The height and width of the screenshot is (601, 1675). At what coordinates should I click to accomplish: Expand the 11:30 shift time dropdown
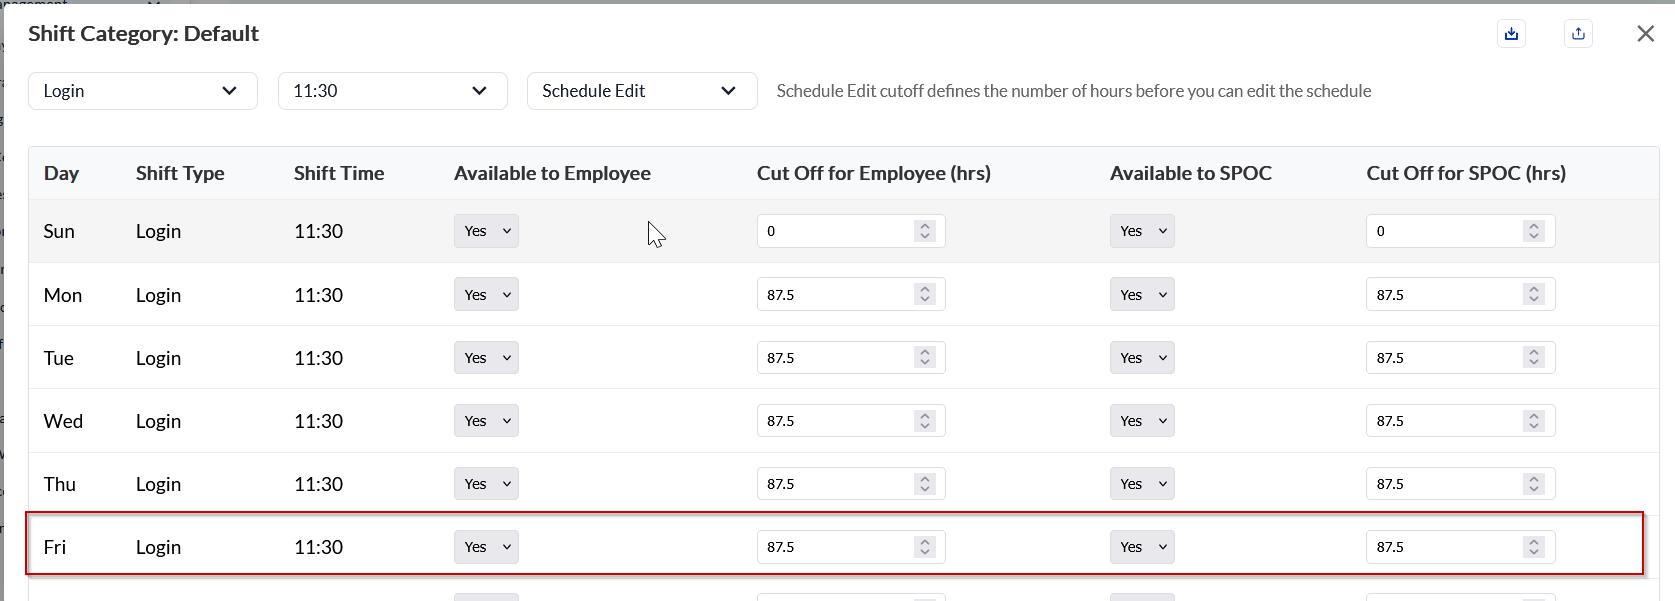392,91
